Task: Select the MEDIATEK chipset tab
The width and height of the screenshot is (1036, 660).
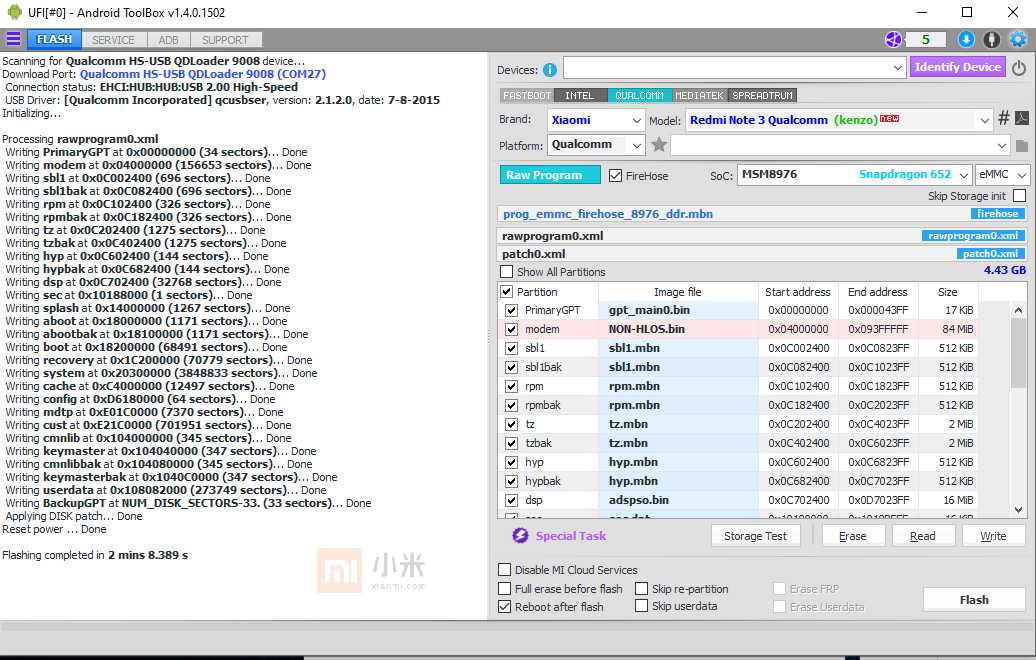Action: coord(700,96)
